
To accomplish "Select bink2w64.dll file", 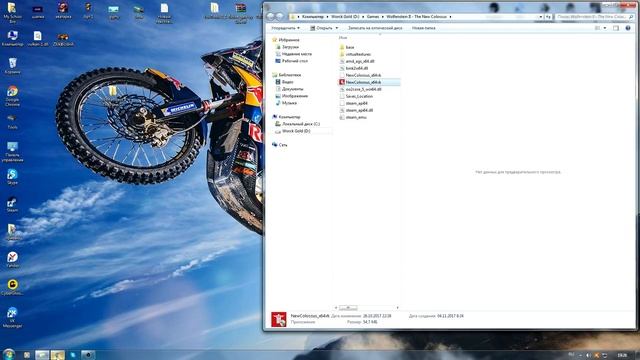I will tap(357, 68).
